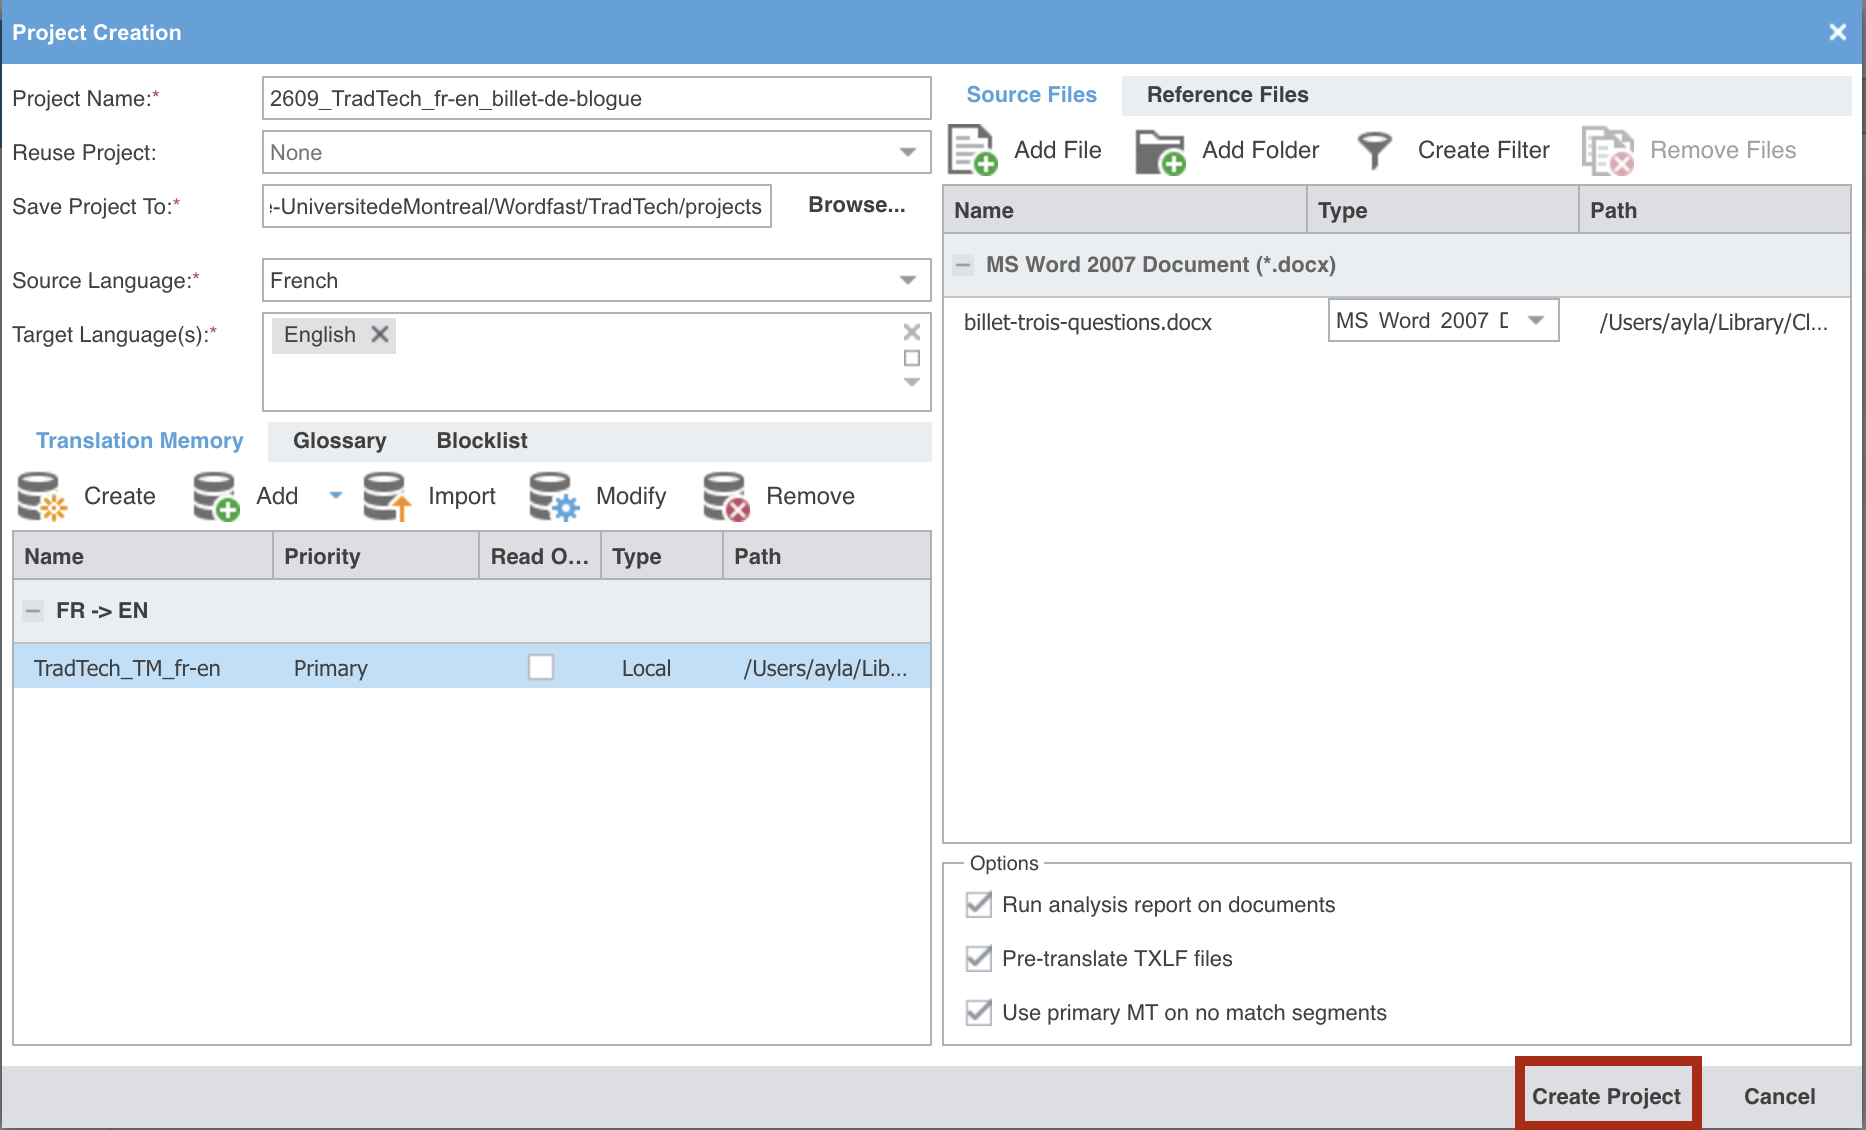
Task: Click the Project Name input field
Action: click(x=596, y=98)
